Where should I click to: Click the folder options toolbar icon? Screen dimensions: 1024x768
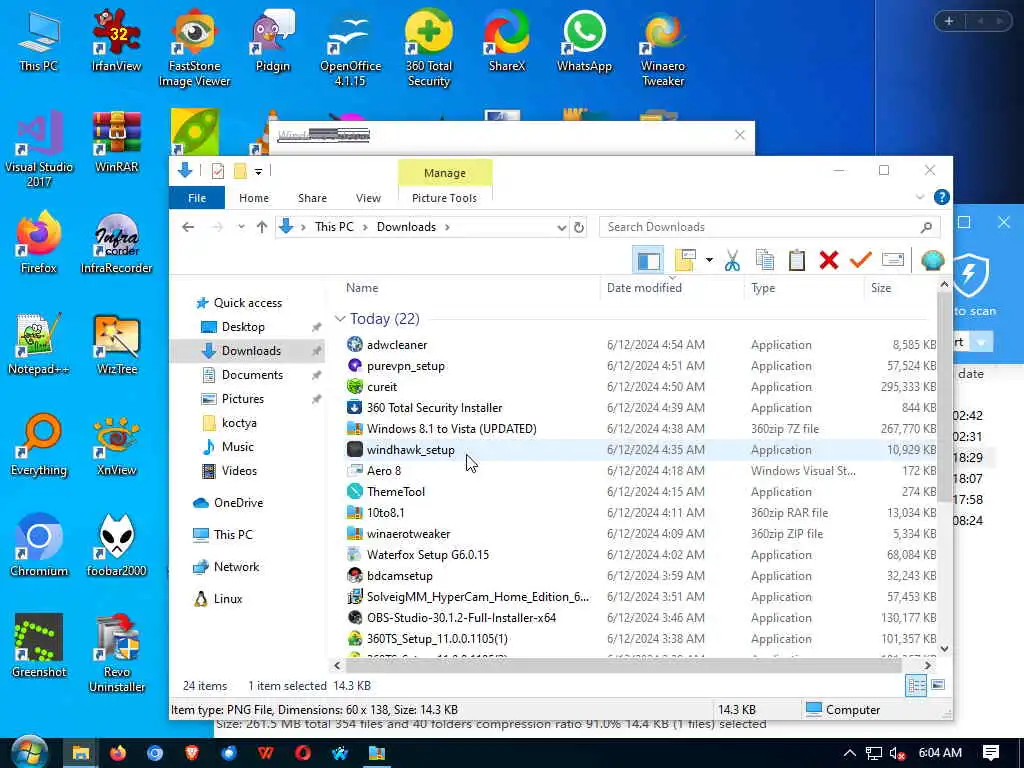pos(685,260)
